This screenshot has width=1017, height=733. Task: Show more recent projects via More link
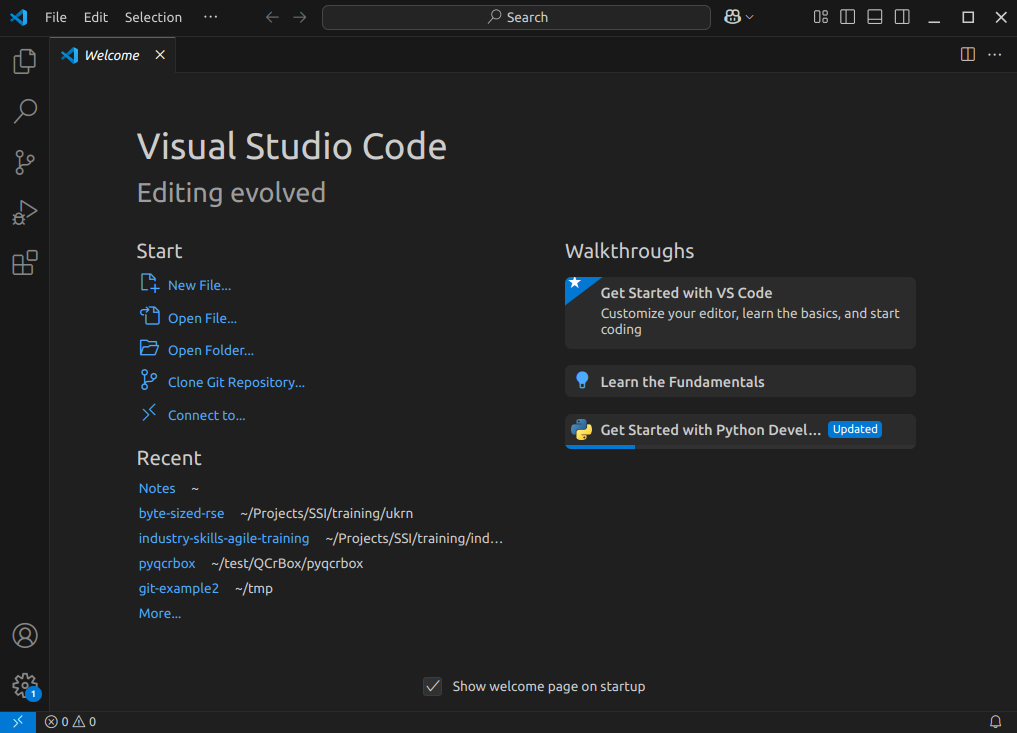coord(159,613)
